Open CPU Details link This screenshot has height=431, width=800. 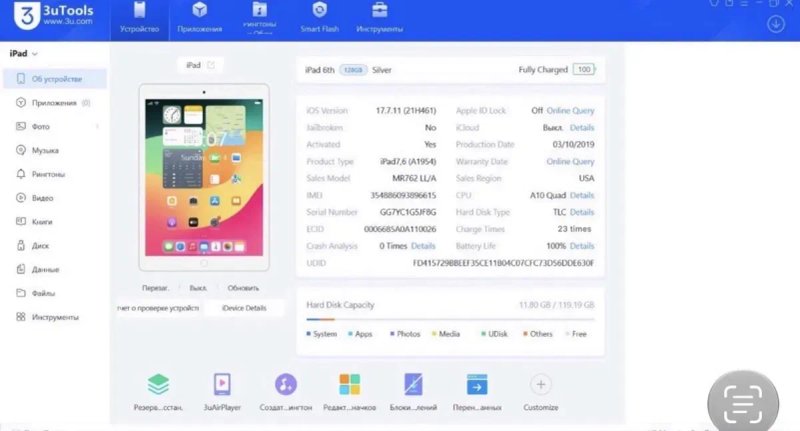tap(582, 195)
